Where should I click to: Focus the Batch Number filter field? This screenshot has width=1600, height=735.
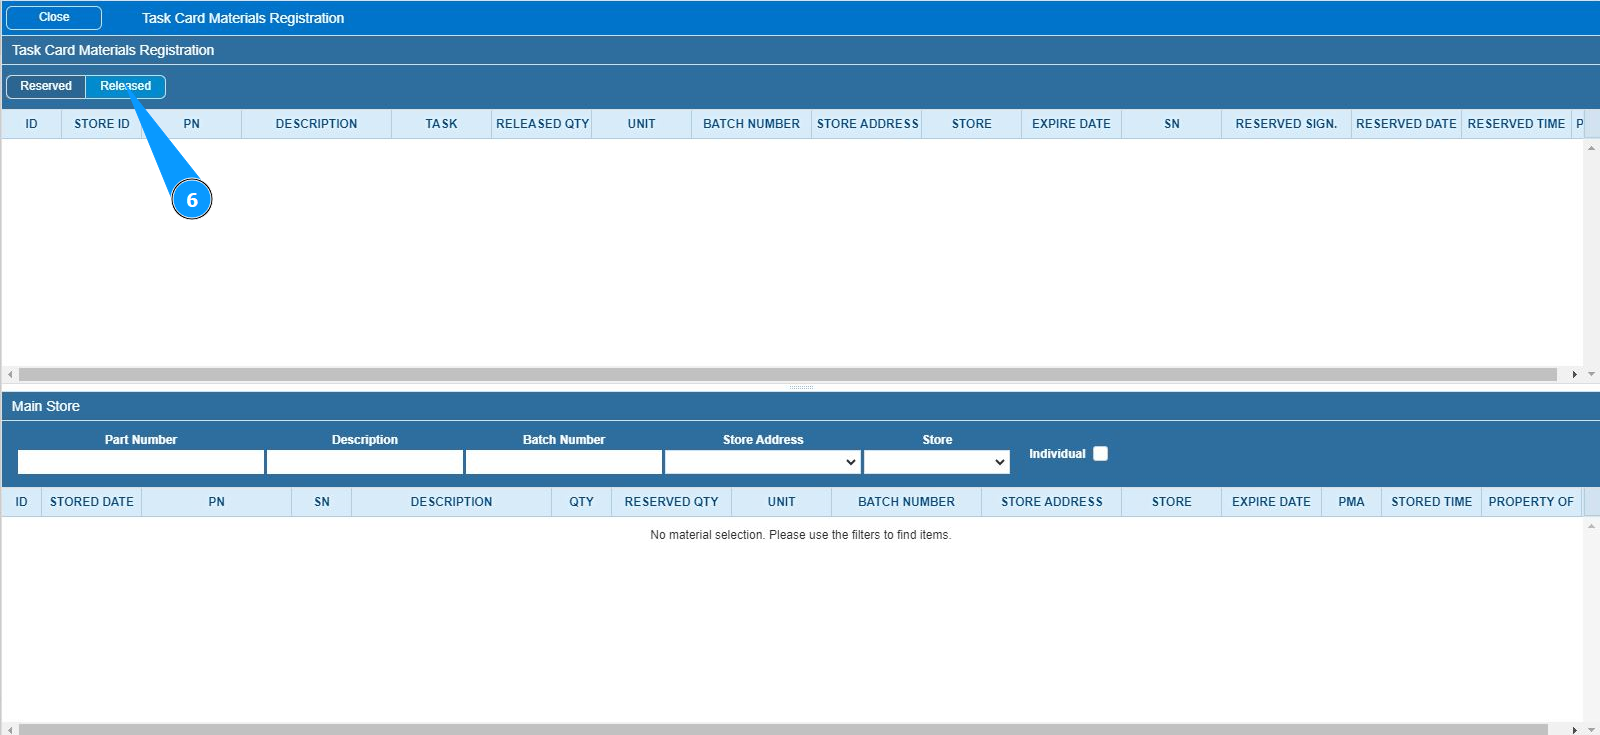pyautogui.click(x=564, y=462)
